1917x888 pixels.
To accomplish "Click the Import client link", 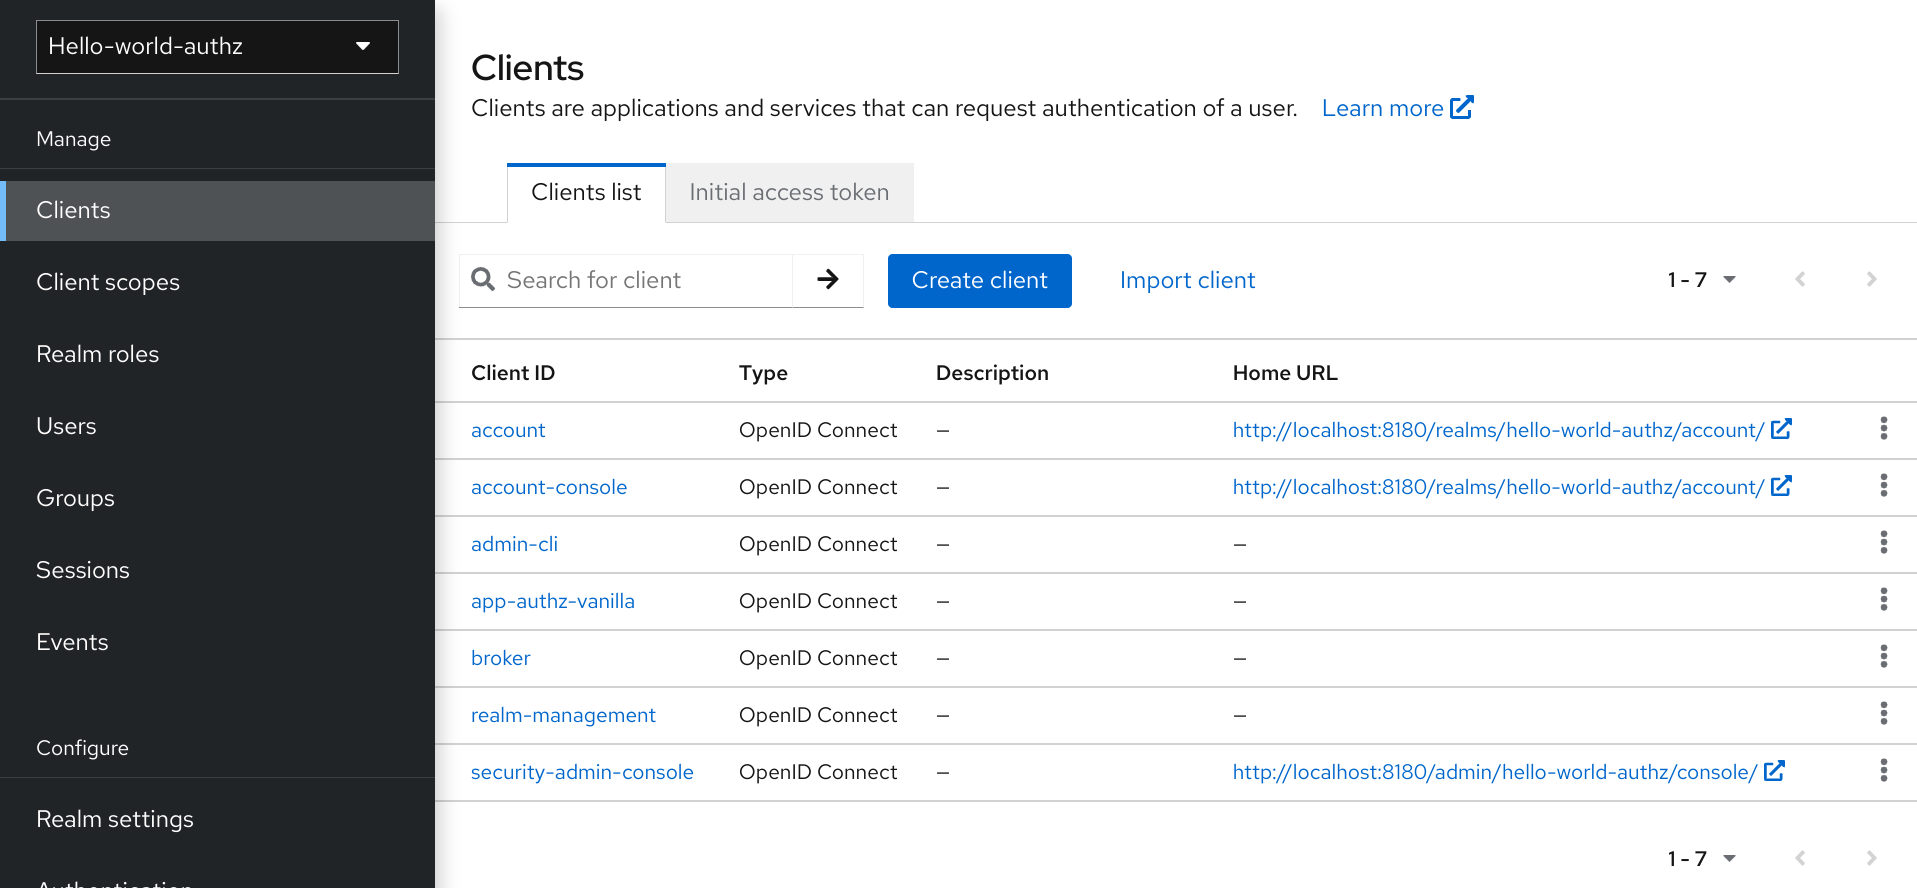I will point(1187,280).
